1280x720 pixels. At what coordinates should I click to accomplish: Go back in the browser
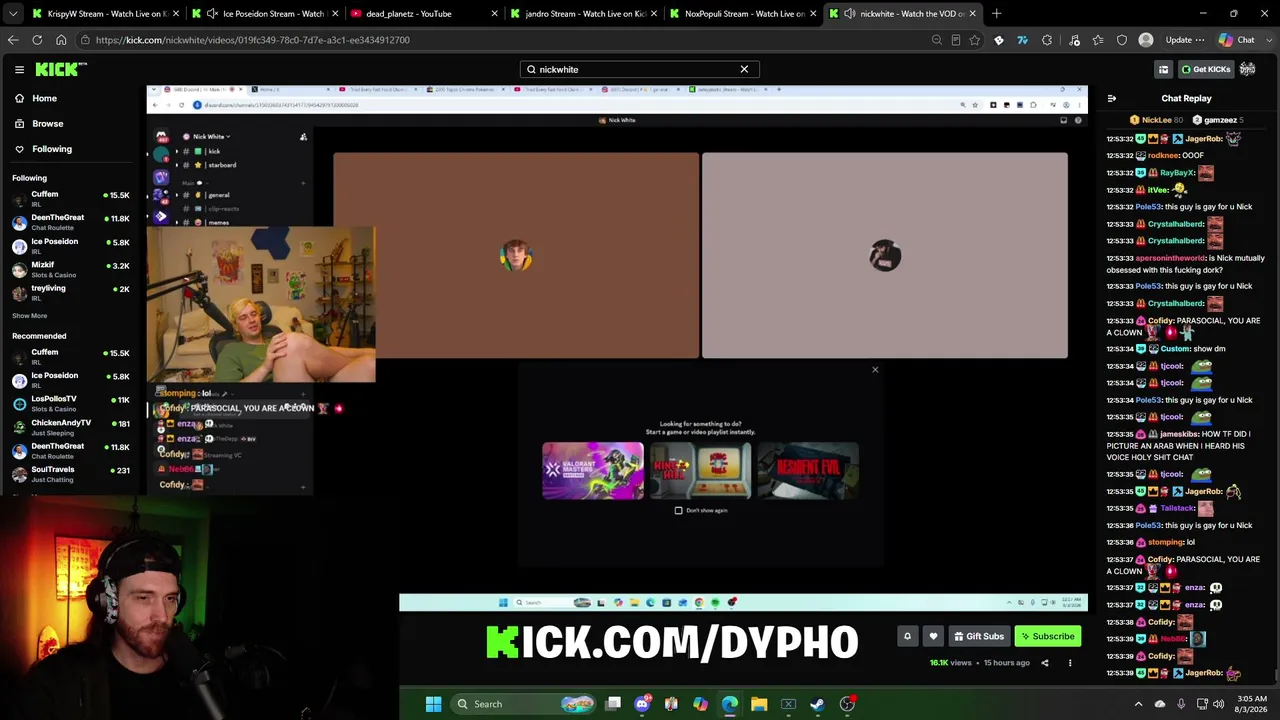13,40
